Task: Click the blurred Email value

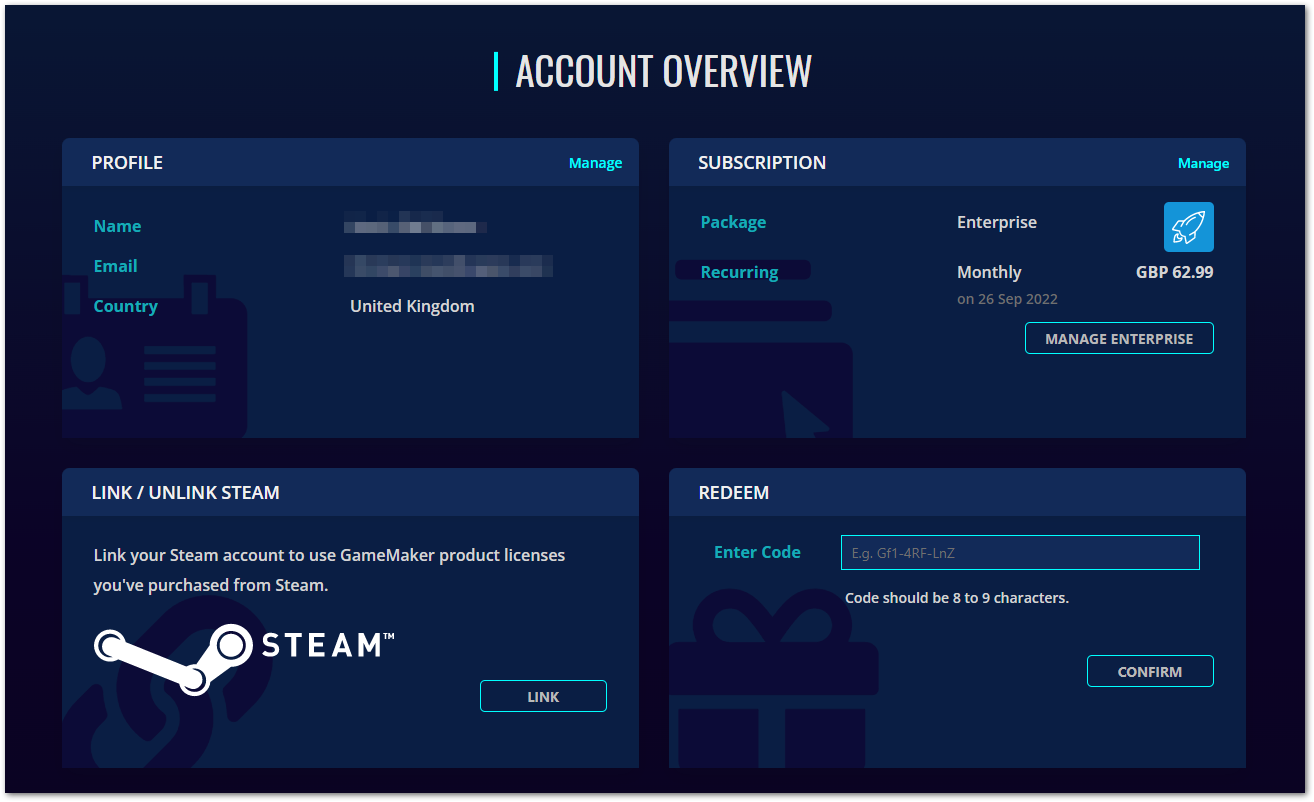Action: point(448,266)
